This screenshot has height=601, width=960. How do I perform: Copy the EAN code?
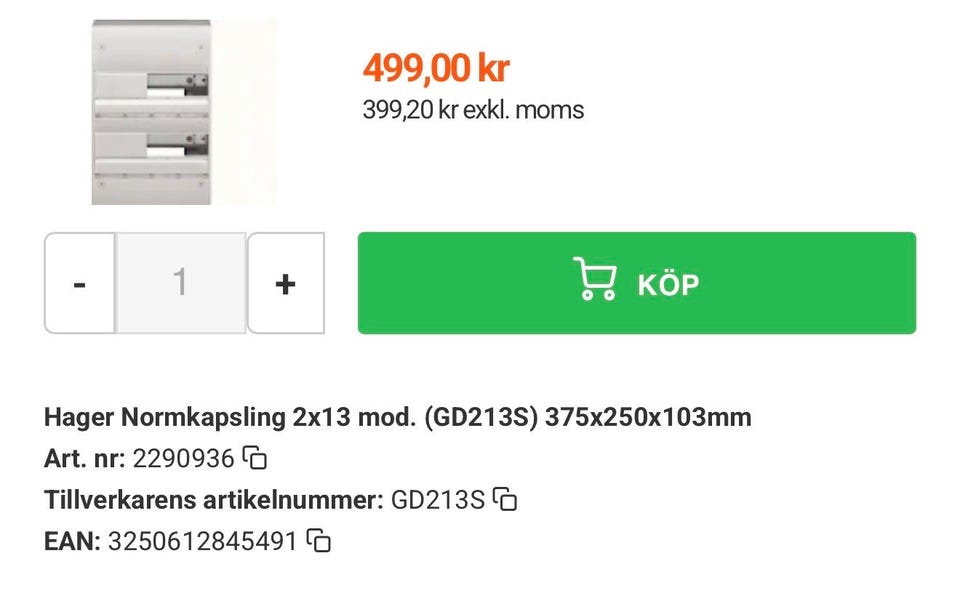coord(319,541)
